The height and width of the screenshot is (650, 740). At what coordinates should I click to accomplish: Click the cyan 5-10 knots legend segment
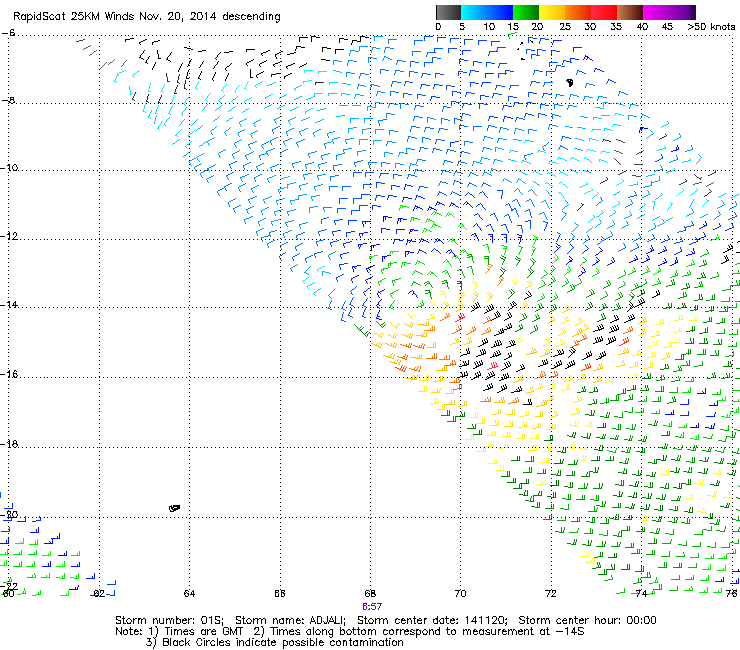pos(474,12)
